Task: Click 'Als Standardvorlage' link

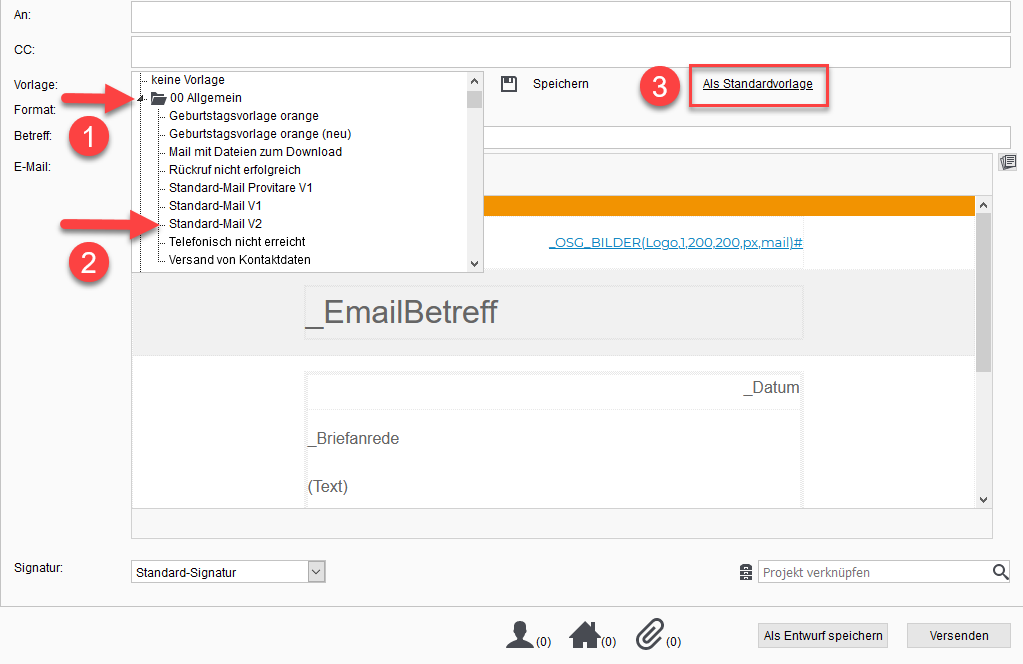Action: pyautogui.click(x=757, y=84)
